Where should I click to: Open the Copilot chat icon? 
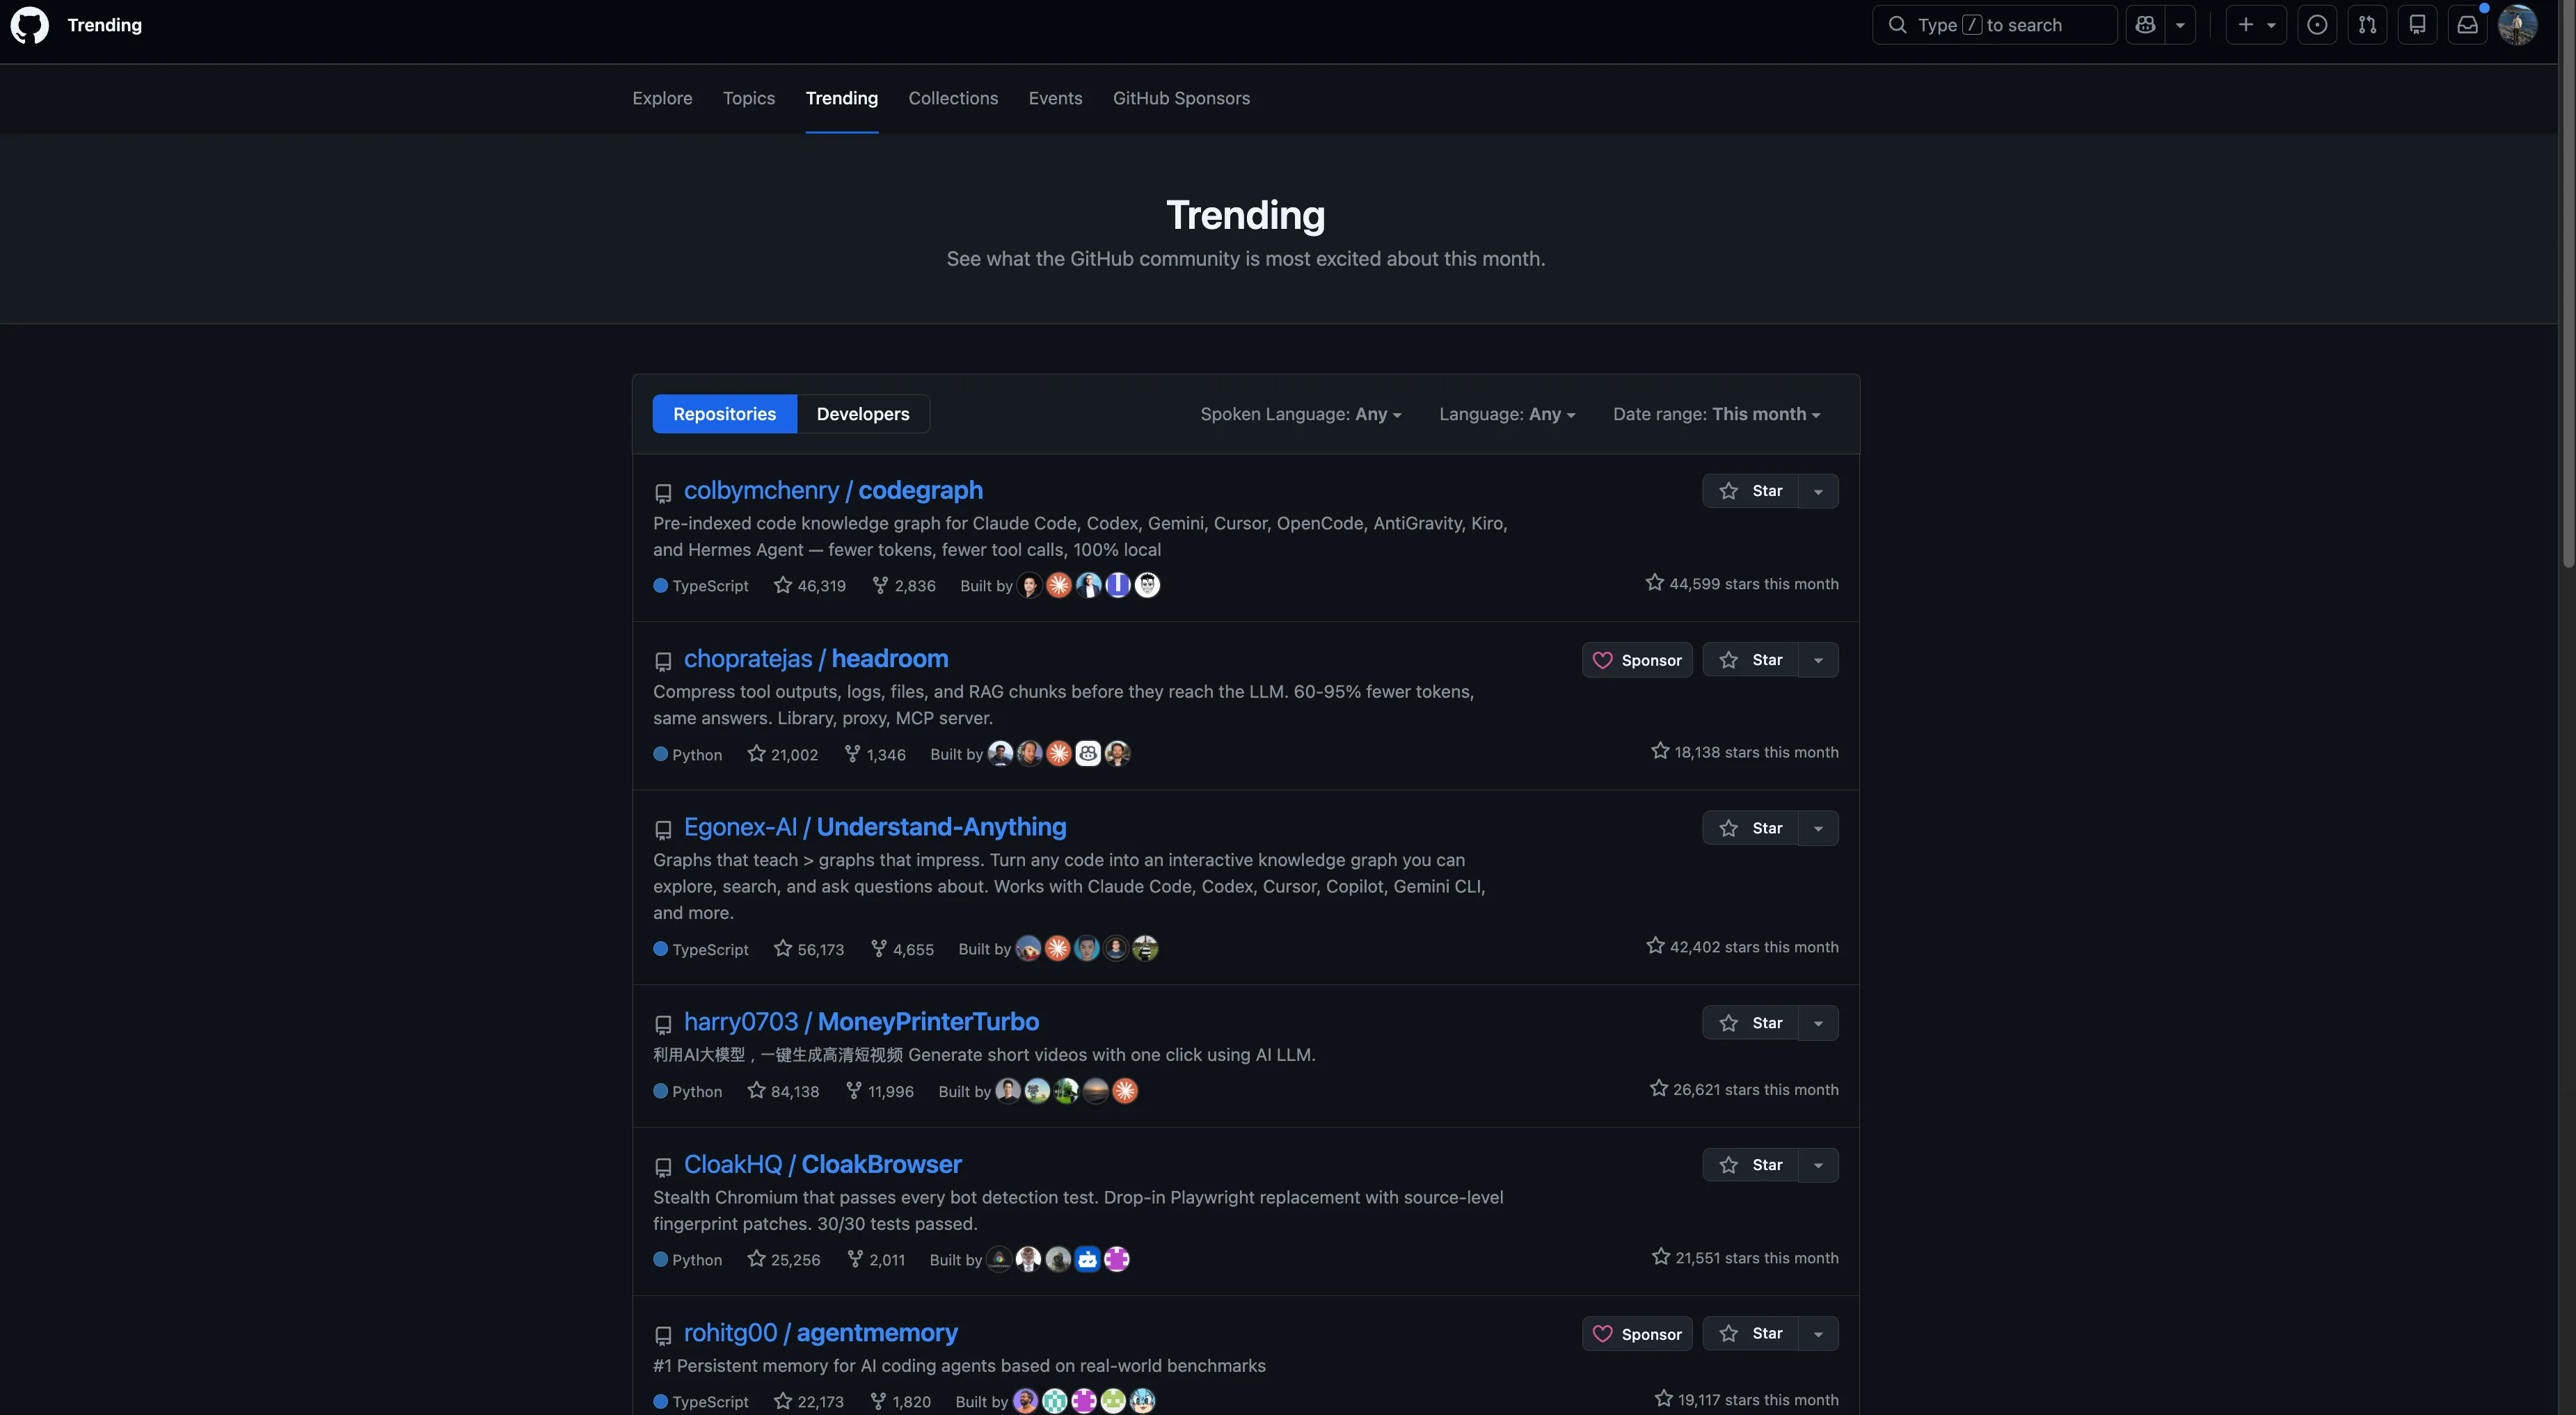[x=2145, y=25]
